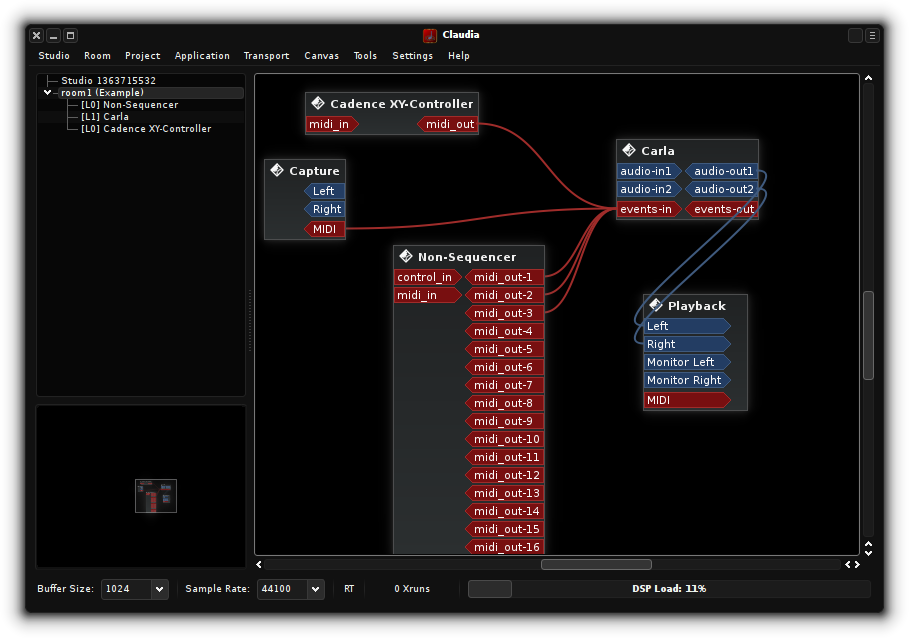Select the midi_out-10 port
This screenshot has height=638, width=909.
[504, 439]
